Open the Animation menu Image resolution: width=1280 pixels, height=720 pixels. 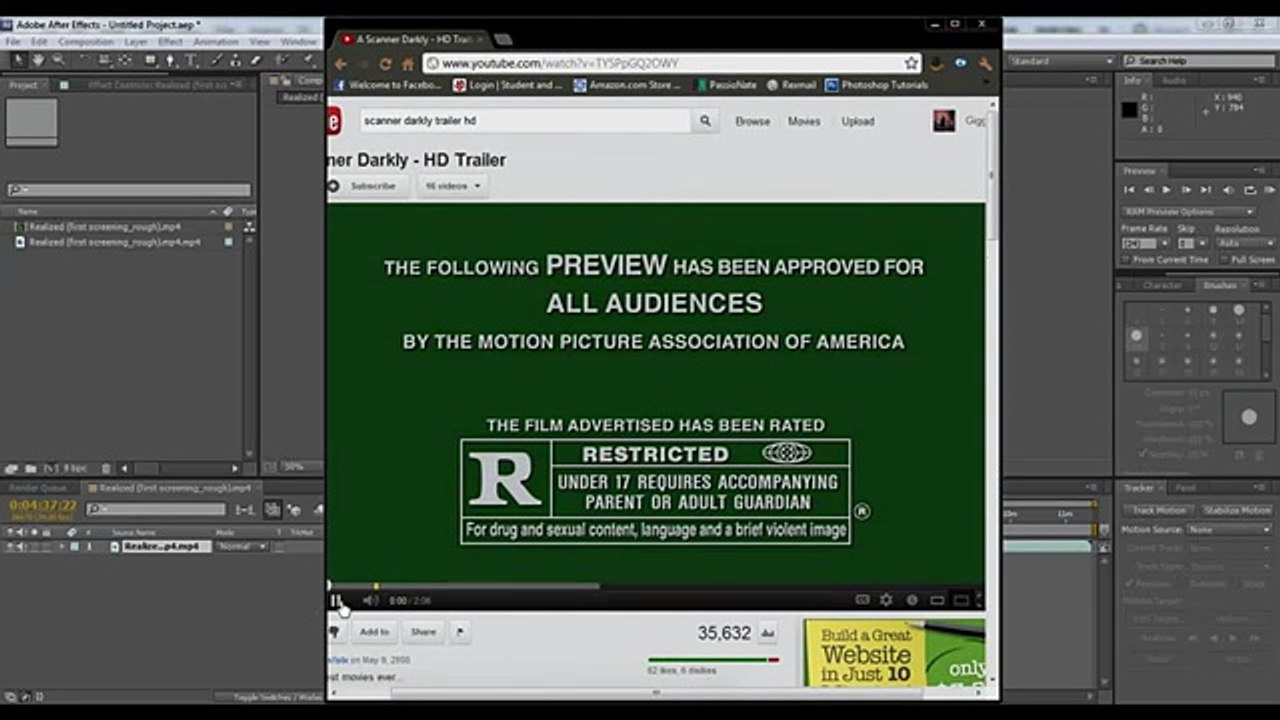point(216,42)
